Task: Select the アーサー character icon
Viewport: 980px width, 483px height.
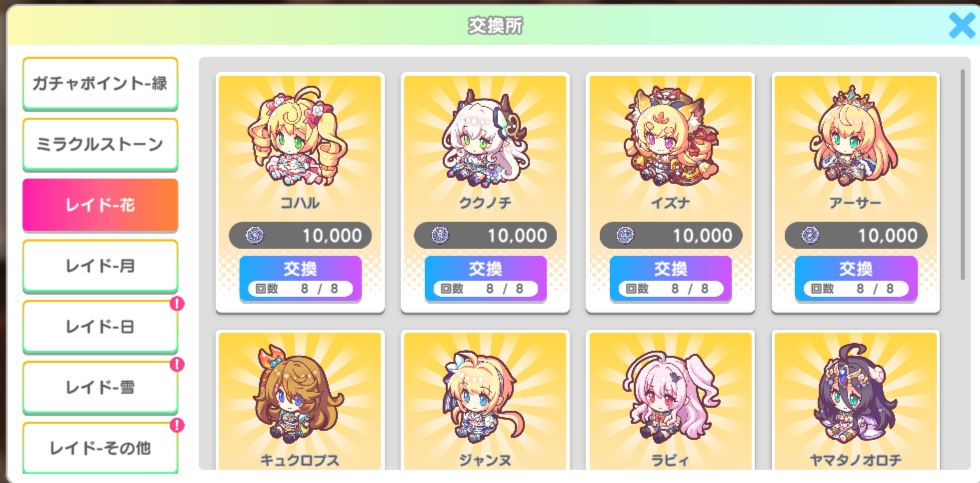Action: click(856, 138)
